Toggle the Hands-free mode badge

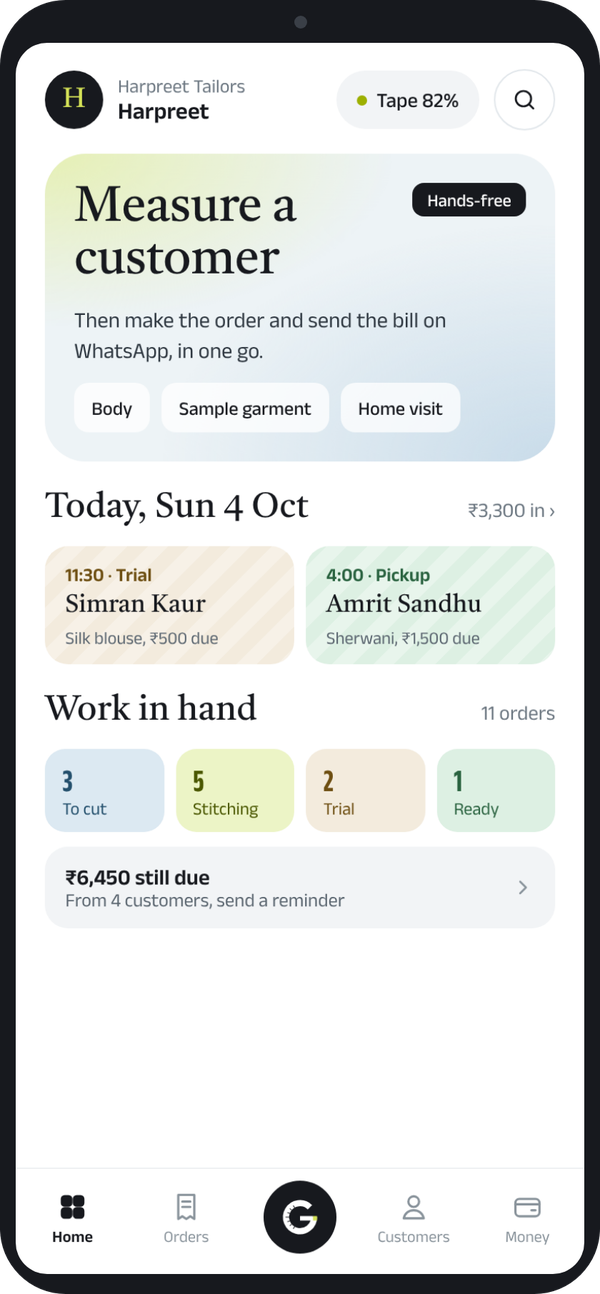pyautogui.click(x=469, y=200)
